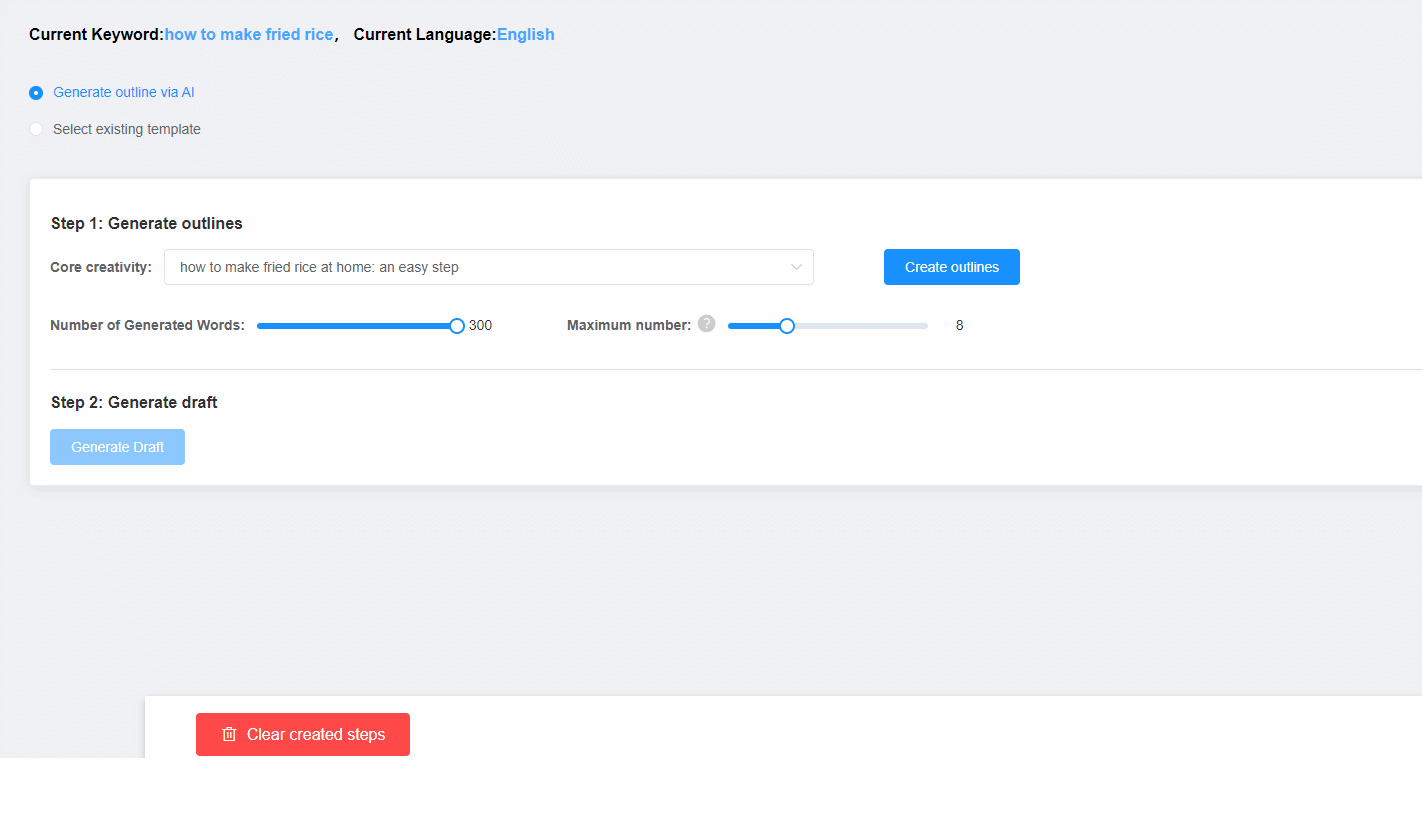Click the 'Step 2: Generate draft' heading
The height and width of the screenshot is (822, 1422).
pos(134,402)
